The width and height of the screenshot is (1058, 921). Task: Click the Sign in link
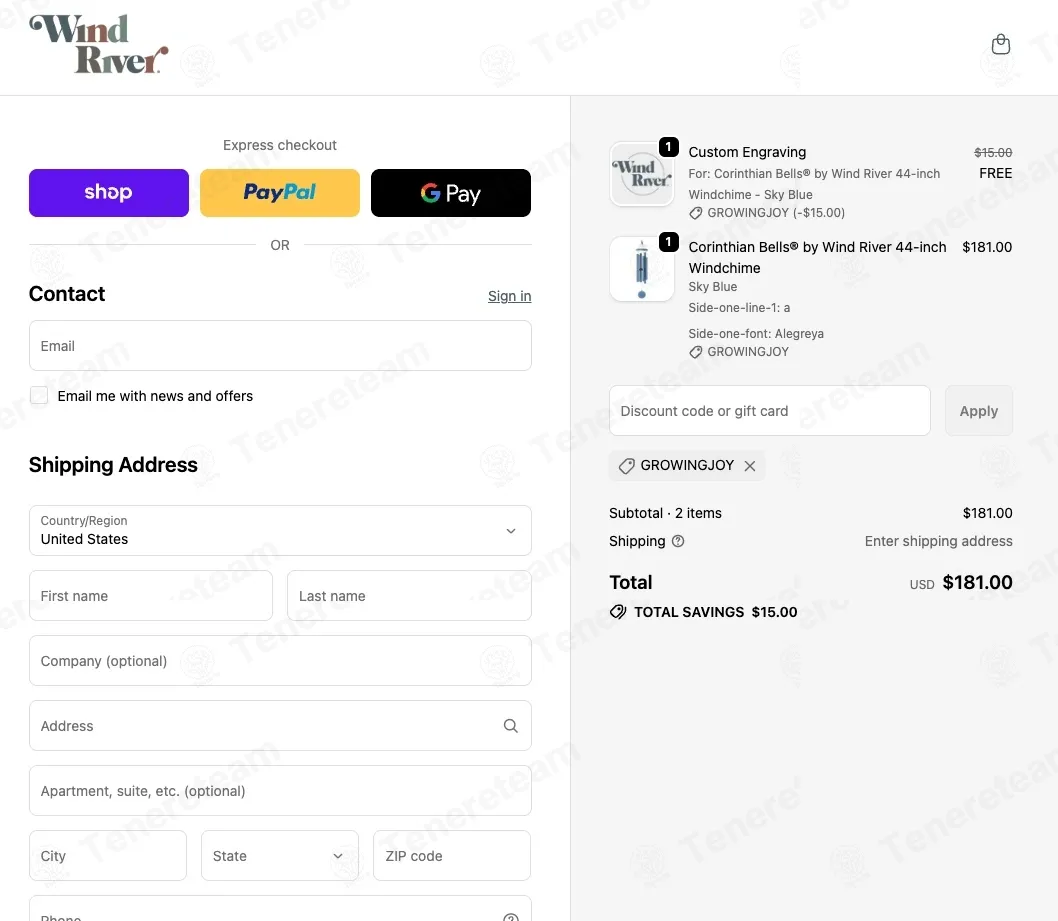[509, 296]
